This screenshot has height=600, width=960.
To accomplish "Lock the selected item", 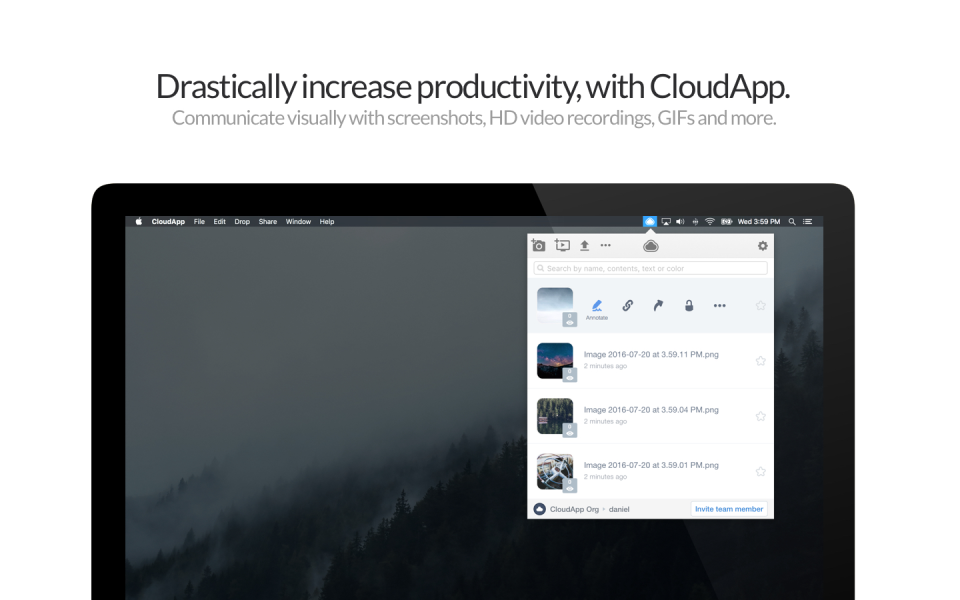I will [688, 305].
